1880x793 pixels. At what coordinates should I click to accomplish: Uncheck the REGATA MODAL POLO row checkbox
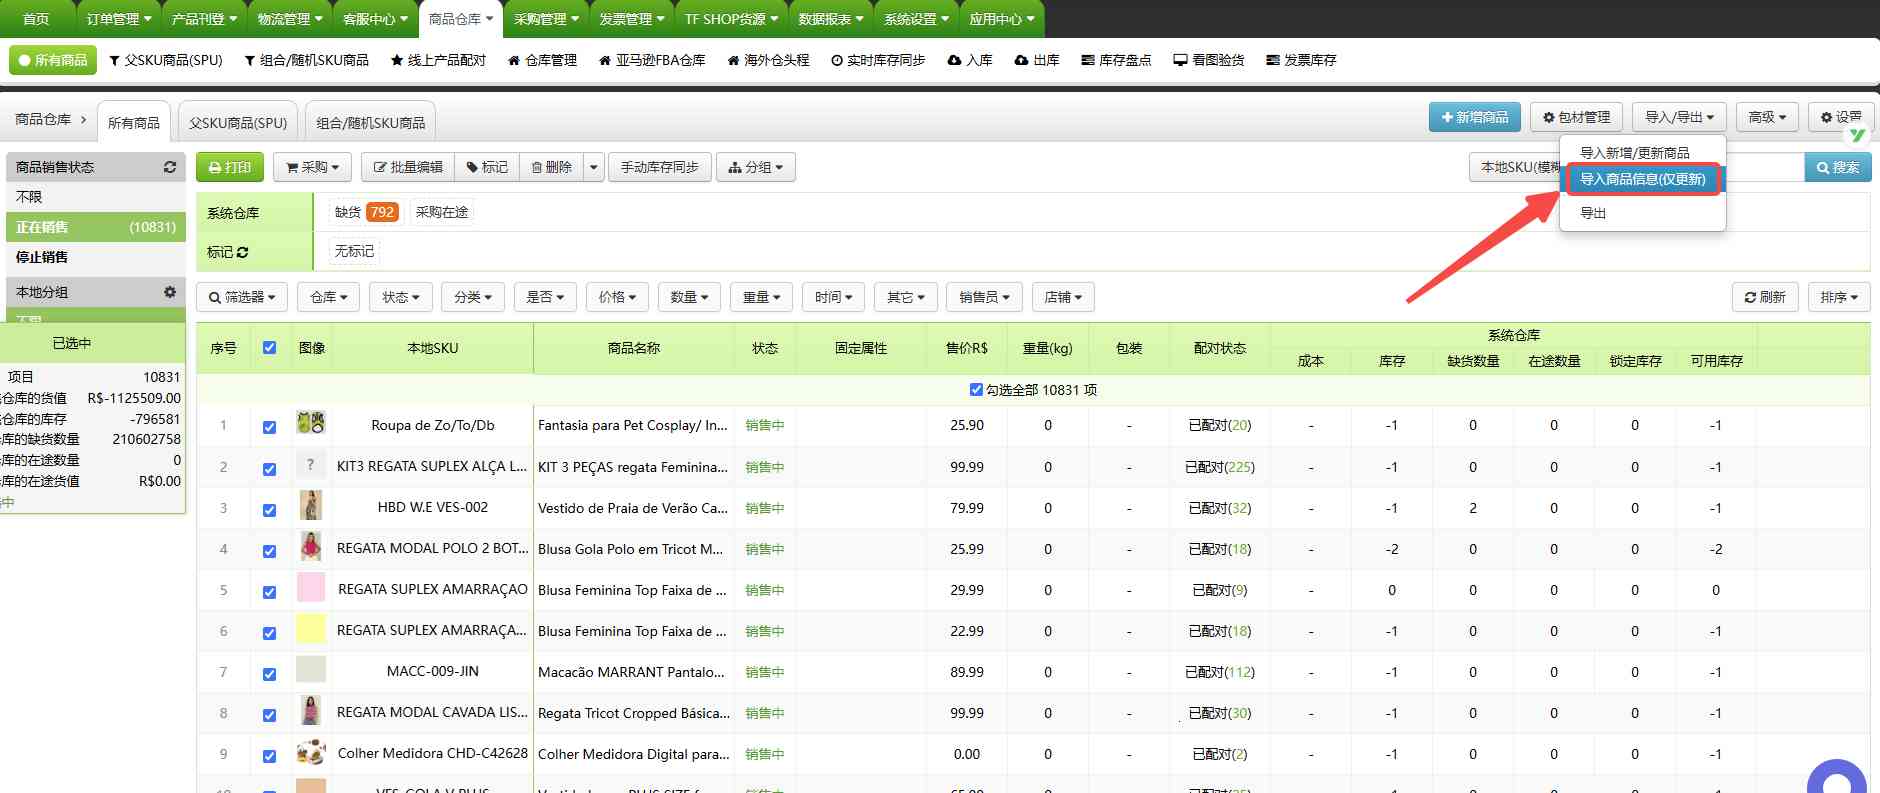269,551
